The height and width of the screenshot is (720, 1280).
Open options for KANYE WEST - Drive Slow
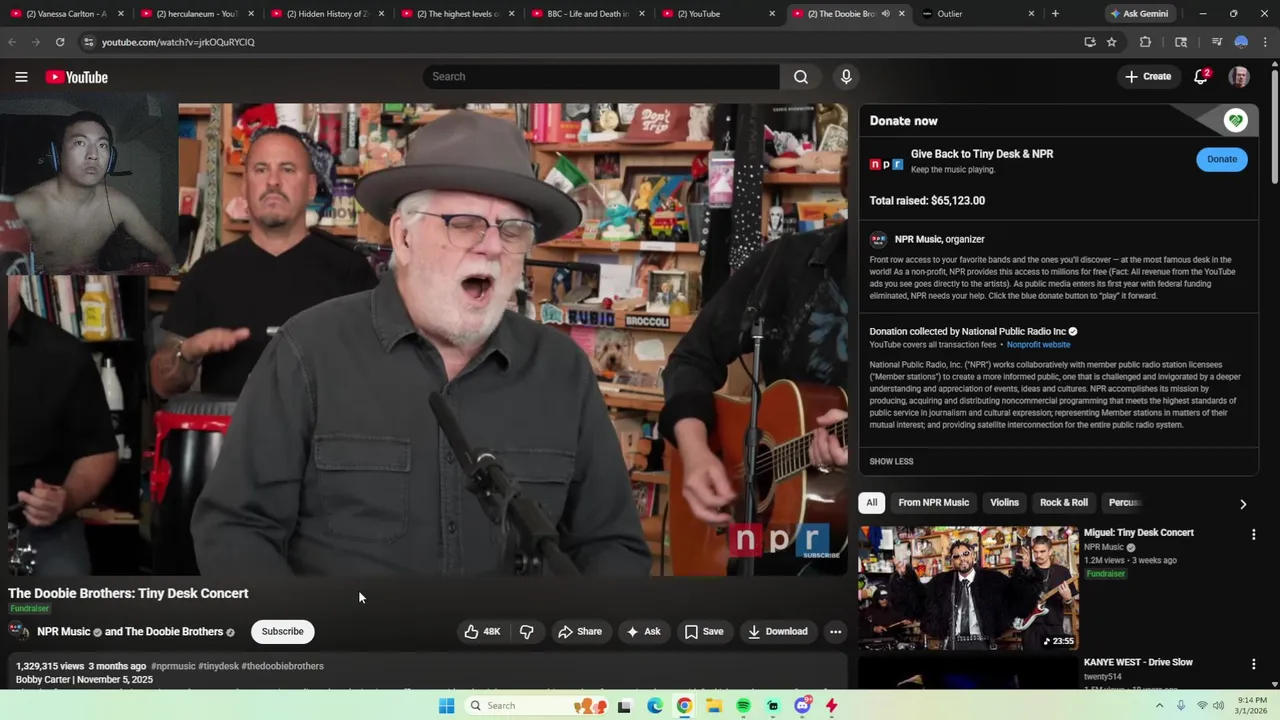(x=1253, y=664)
